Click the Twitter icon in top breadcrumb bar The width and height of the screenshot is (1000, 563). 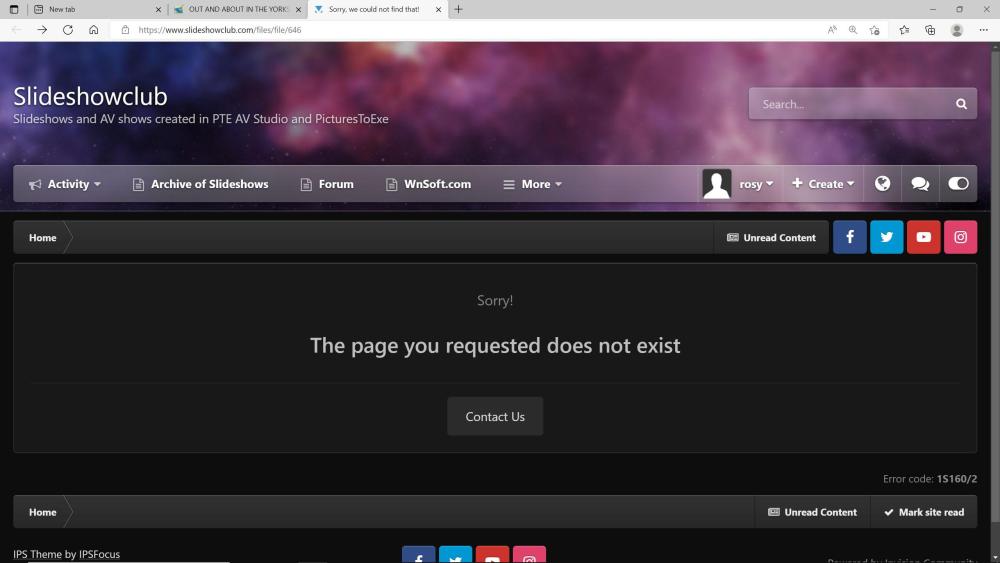tap(886, 237)
